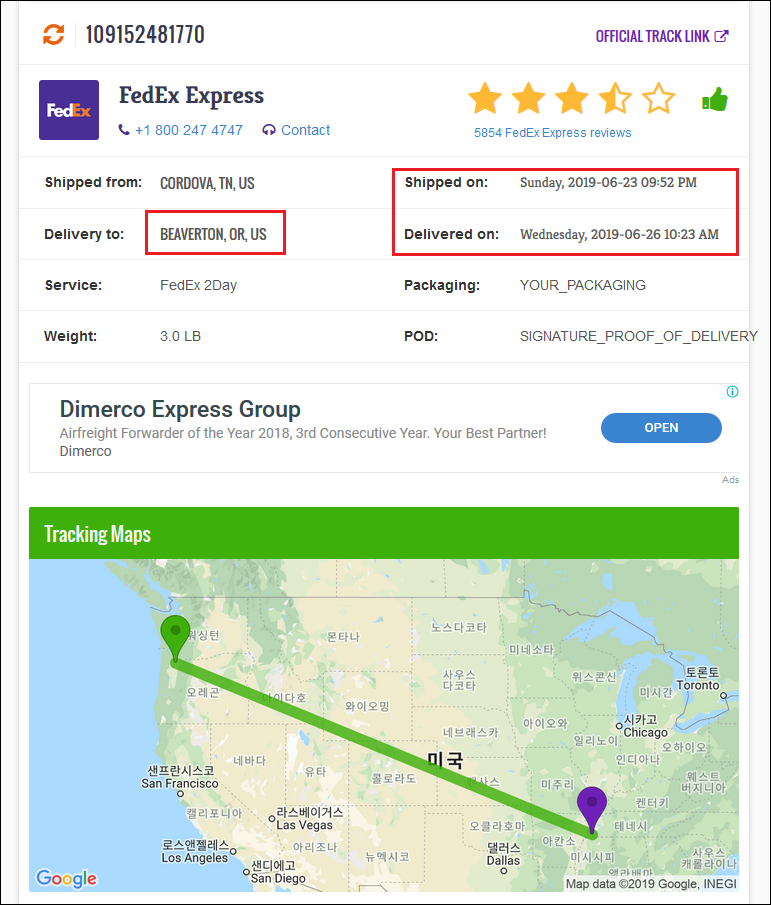The width and height of the screenshot is (771, 905).
Task: Click the orange refresh tracking icon
Action: pos(54,35)
